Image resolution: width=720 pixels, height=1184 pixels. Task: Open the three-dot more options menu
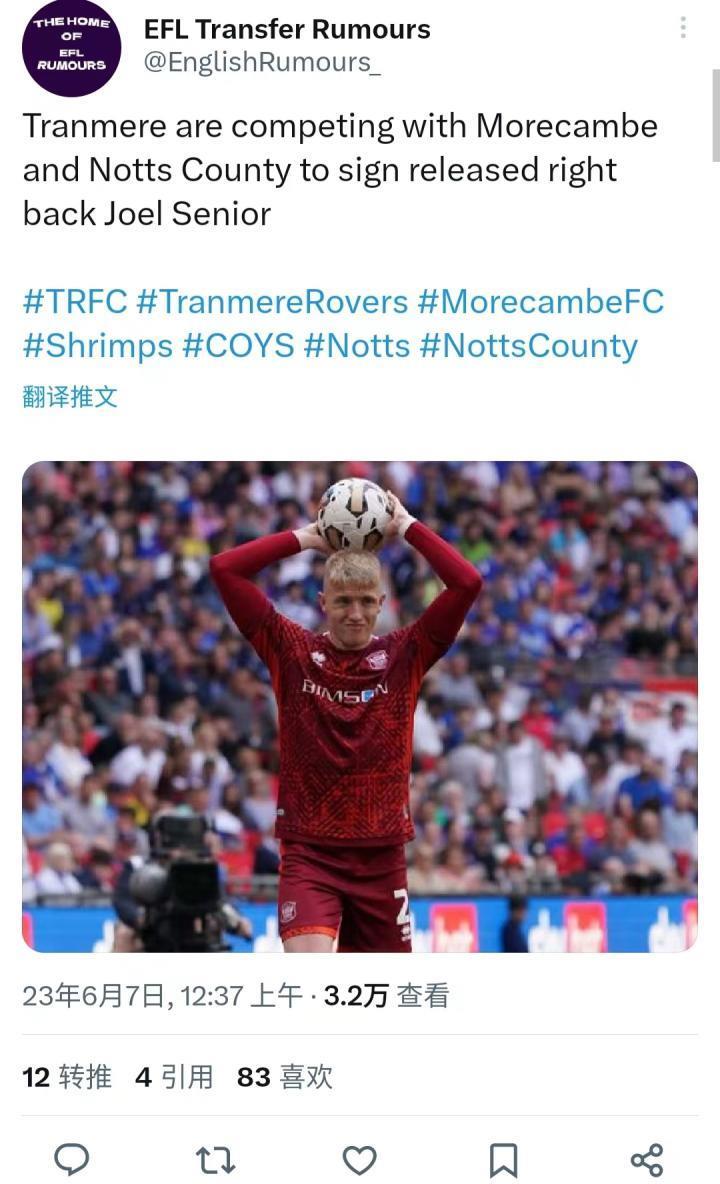coord(683,28)
